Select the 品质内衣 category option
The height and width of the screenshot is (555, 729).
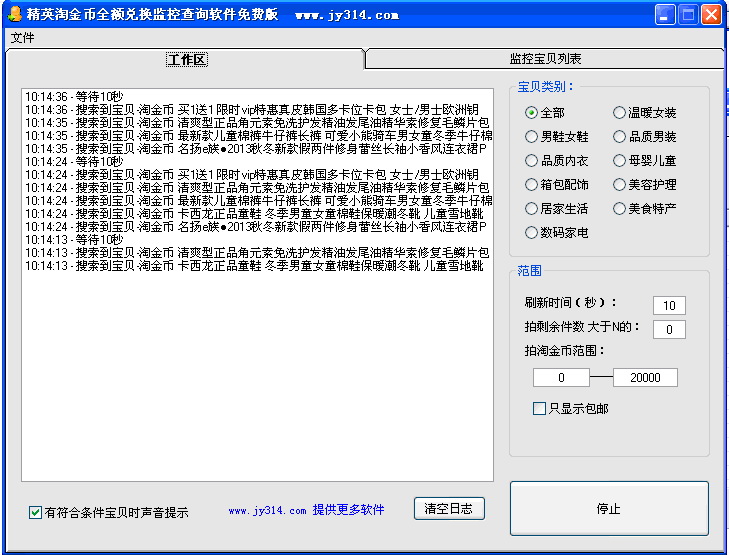tap(532, 160)
